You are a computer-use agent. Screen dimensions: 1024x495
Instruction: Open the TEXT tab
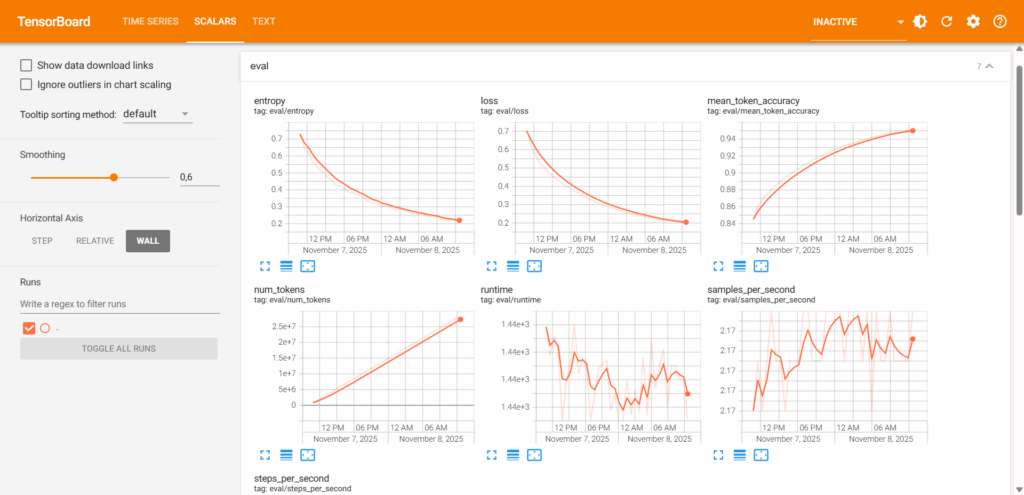(x=264, y=21)
